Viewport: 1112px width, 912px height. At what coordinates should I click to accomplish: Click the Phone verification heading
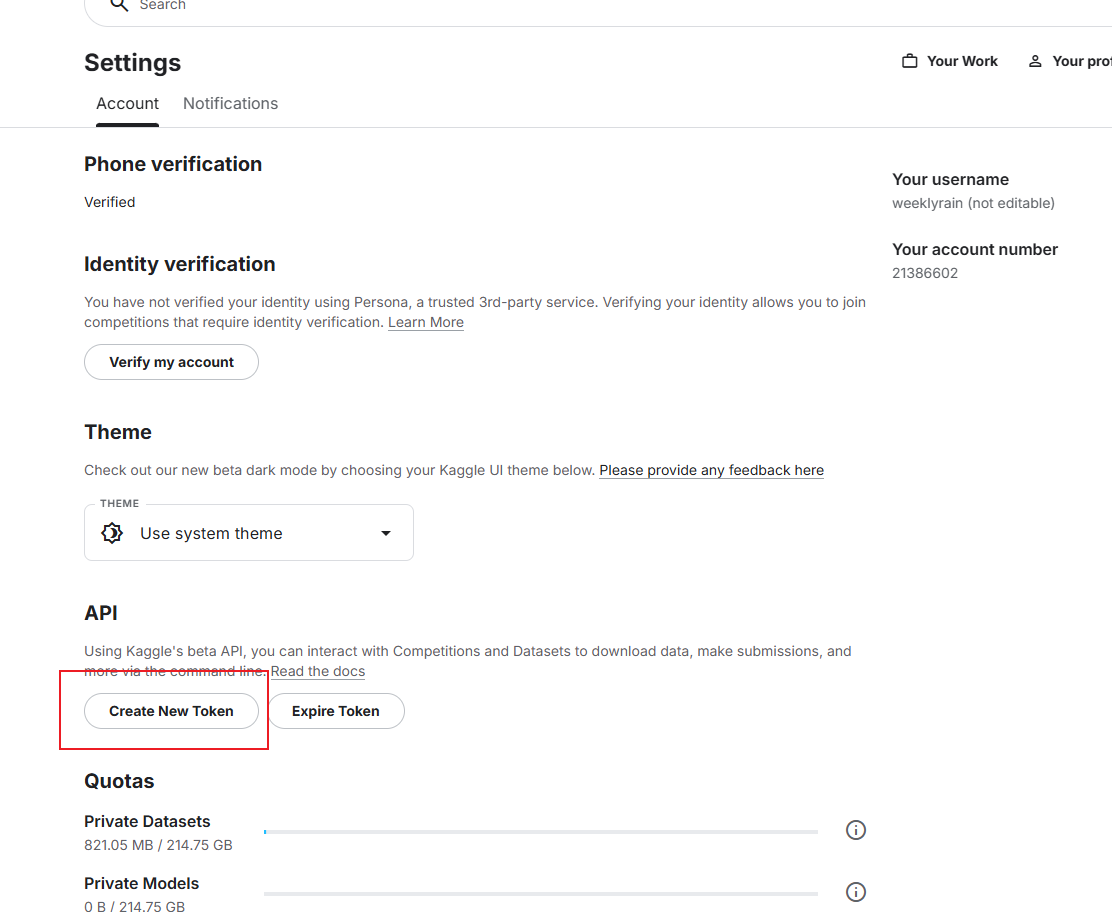pos(173,164)
